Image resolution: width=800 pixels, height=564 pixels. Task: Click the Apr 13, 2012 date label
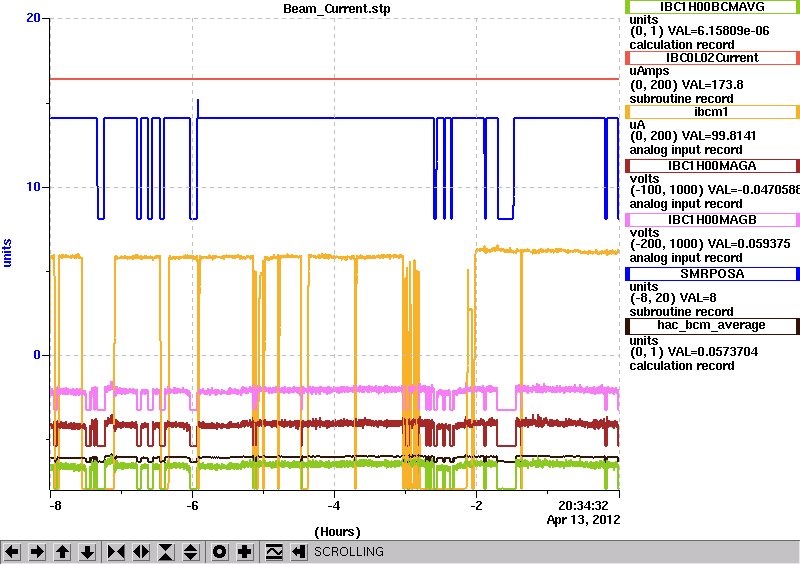tap(584, 520)
